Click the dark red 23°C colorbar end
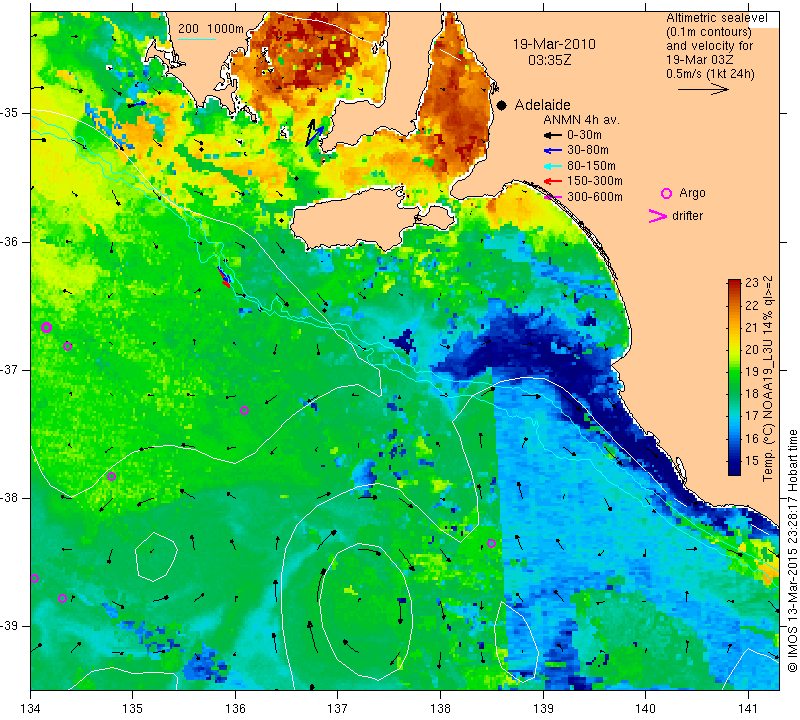 point(734,284)
